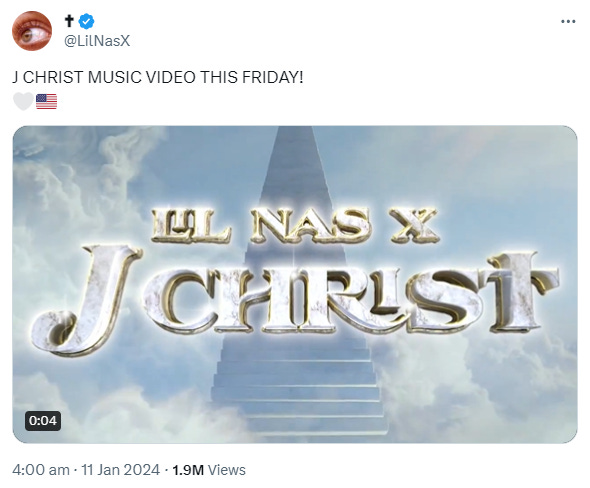Click the blue verified checkmark badge
The height and width of the screenshot is (488, 590).
tap(86, 21)
